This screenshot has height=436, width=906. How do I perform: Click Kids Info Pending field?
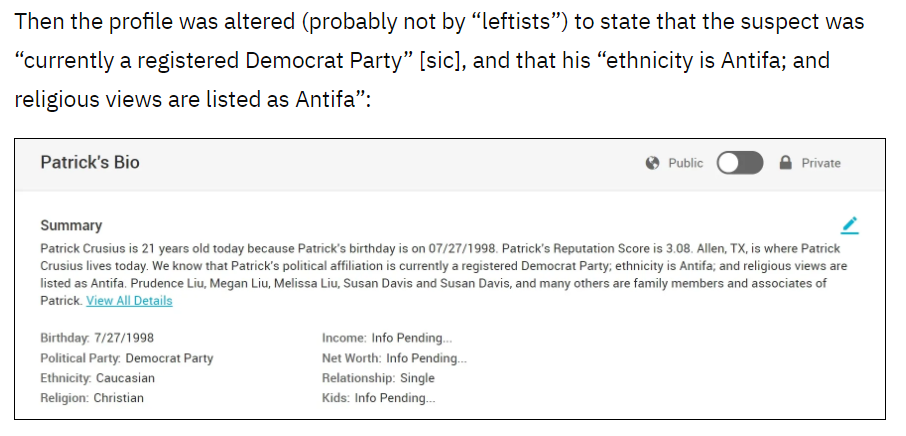[x=378, y=398]
